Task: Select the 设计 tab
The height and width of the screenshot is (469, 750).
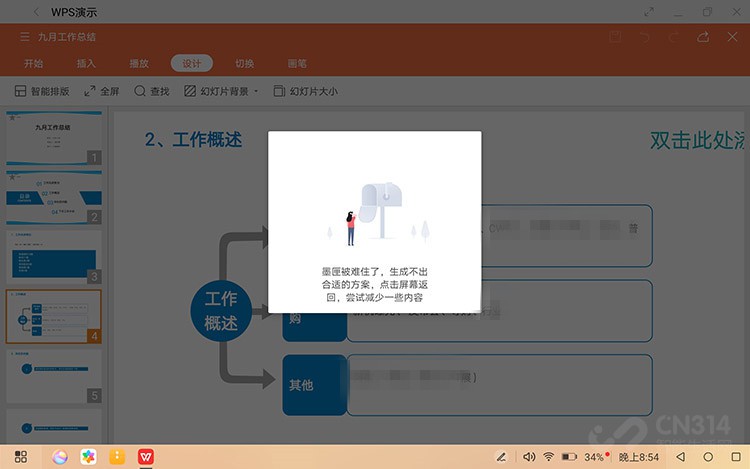Action: tap(191, 64)
